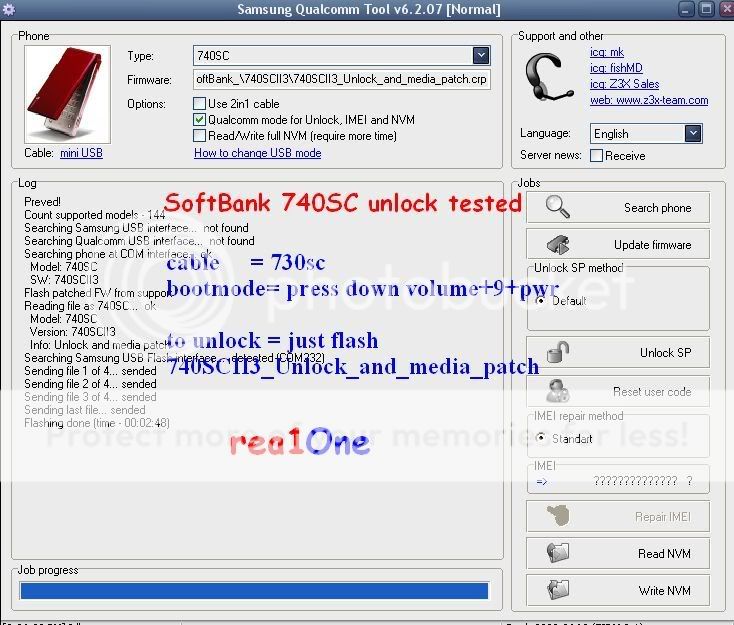Select the Standart IMEI repair method
The width and height of the screenshot is (734, 625).
click(542, 438)
